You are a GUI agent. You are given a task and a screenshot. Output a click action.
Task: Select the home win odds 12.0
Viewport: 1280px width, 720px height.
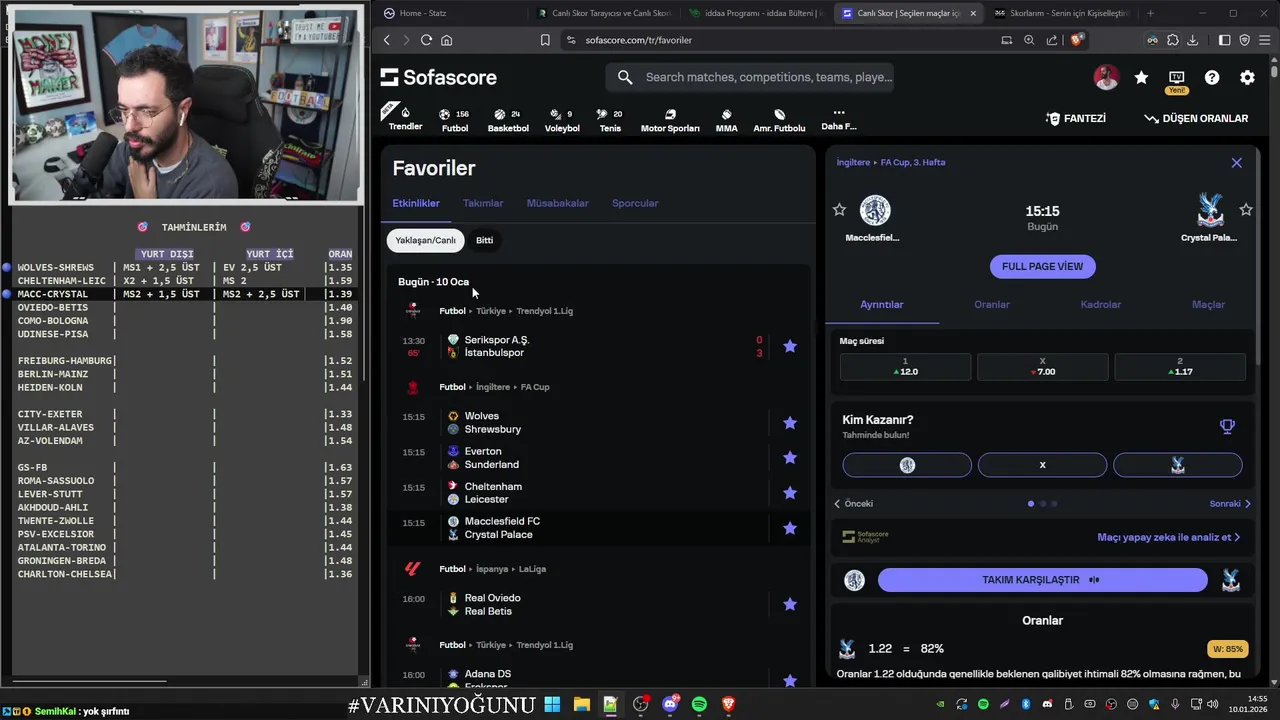(x=905, y=367)
